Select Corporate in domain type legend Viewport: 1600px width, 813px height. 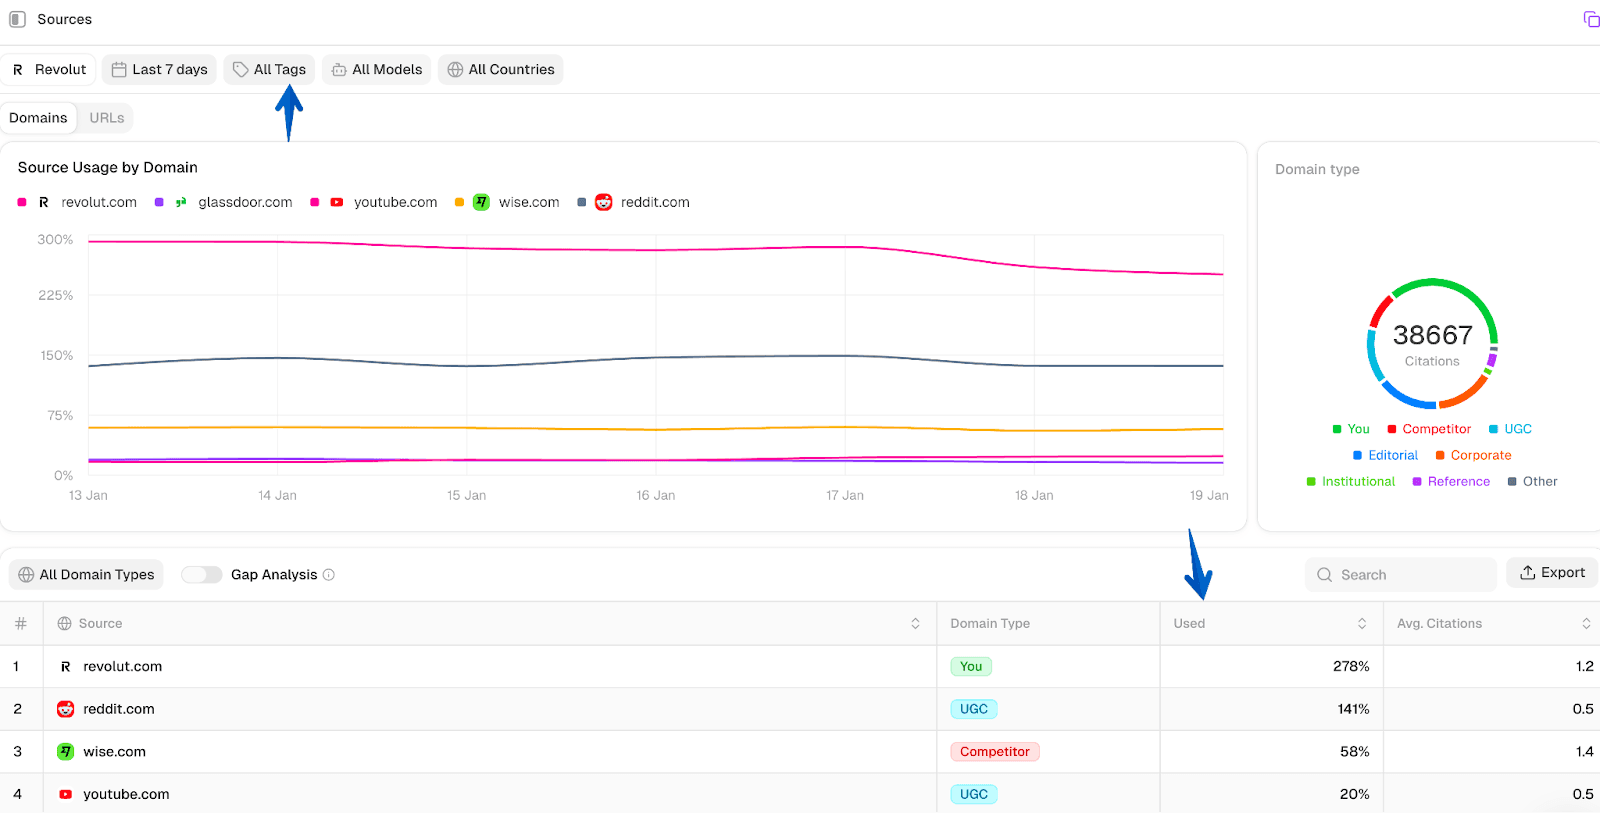[x=1474, y=455]
